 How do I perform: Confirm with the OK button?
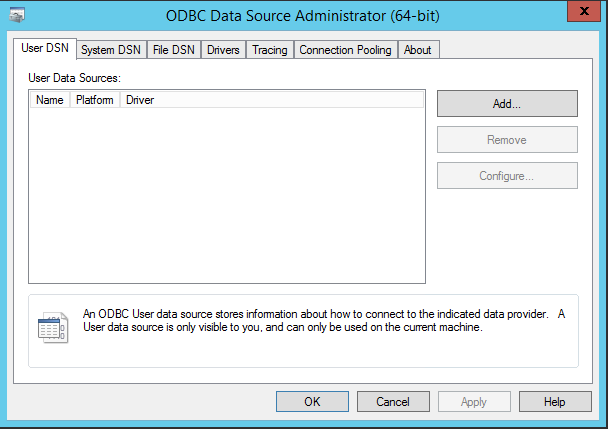tap(312, 402)
